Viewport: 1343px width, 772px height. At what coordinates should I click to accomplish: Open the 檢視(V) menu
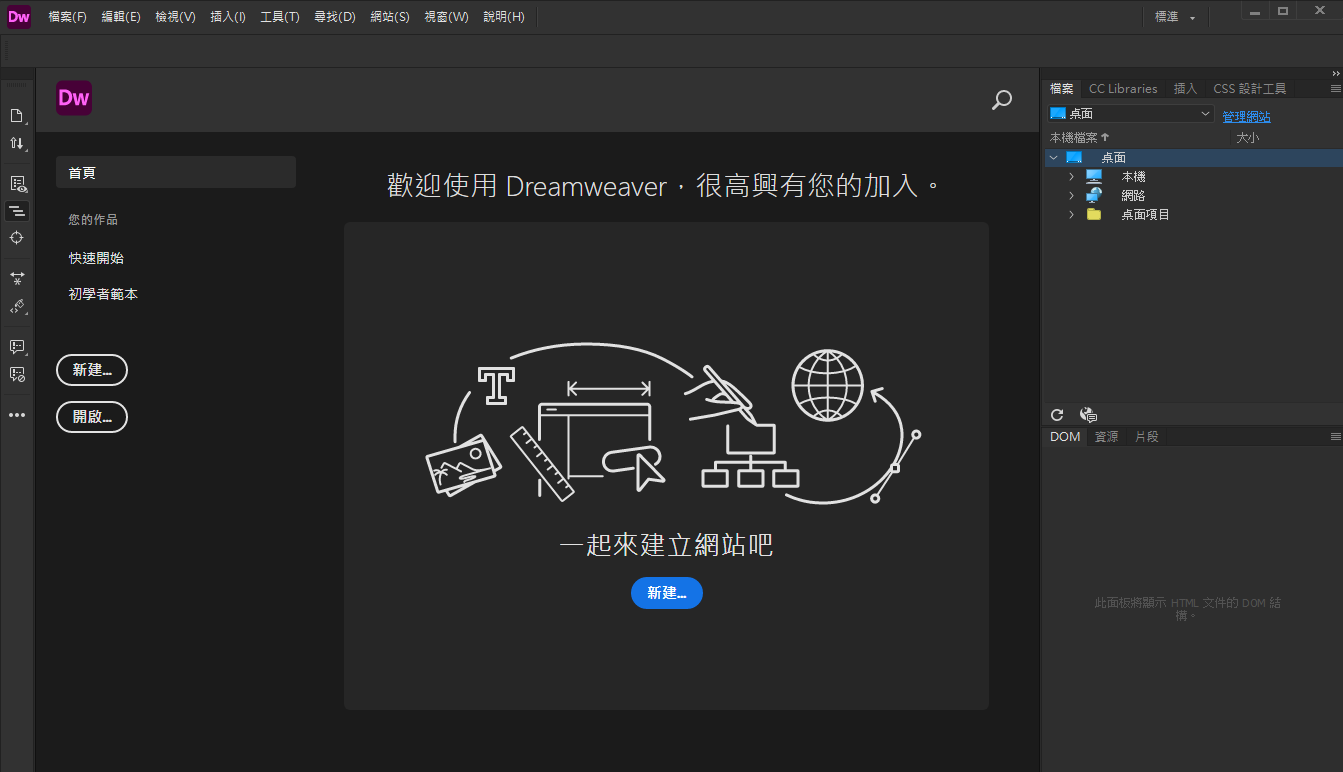[175, 17]
